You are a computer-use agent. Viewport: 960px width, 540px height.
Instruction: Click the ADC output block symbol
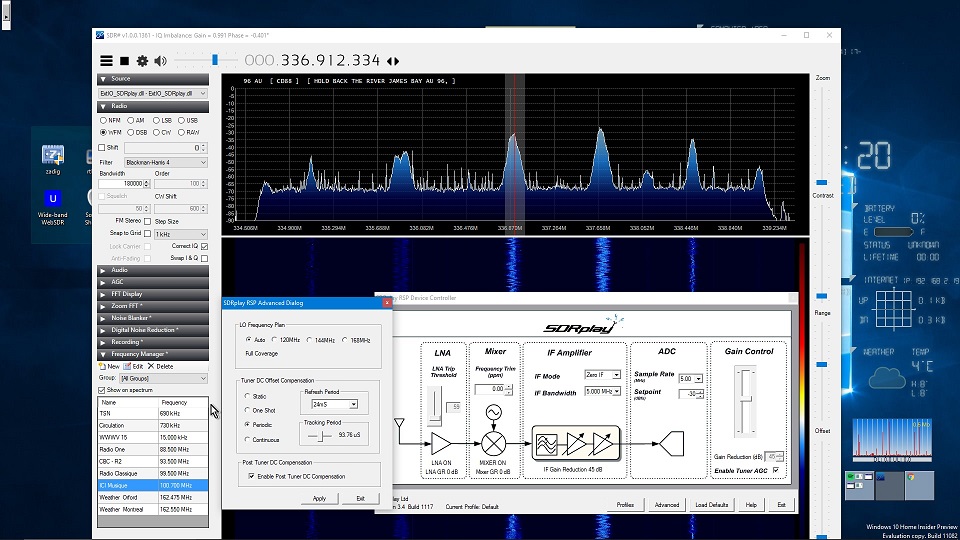[x=671, y=443]
